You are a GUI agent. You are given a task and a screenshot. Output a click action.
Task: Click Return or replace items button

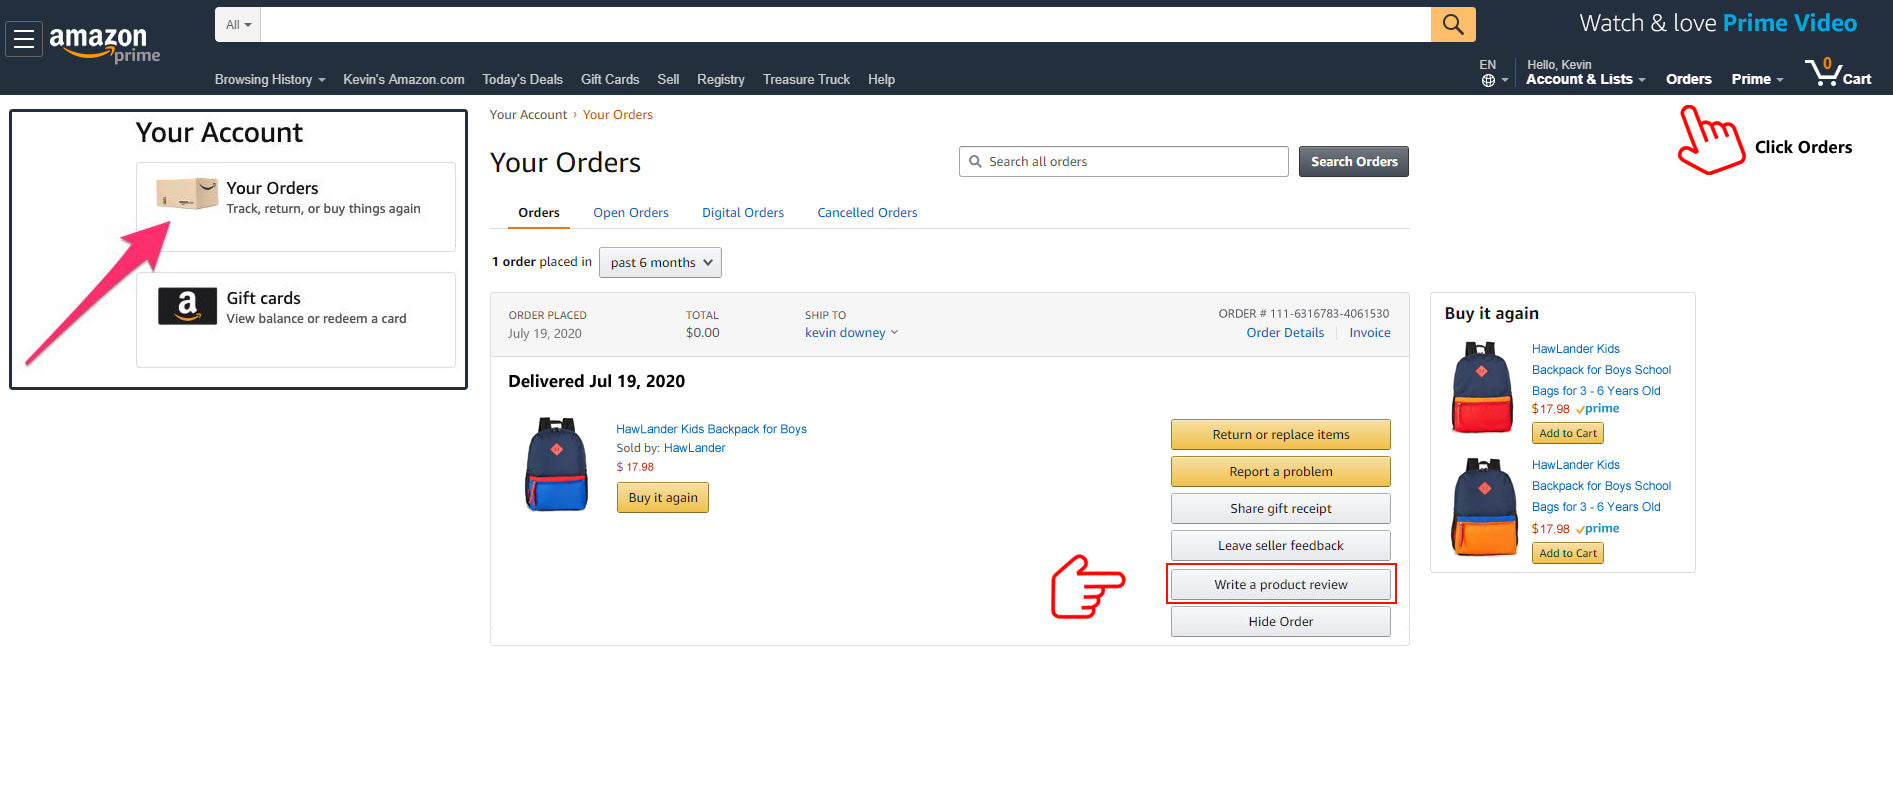tap(1281, 434)
